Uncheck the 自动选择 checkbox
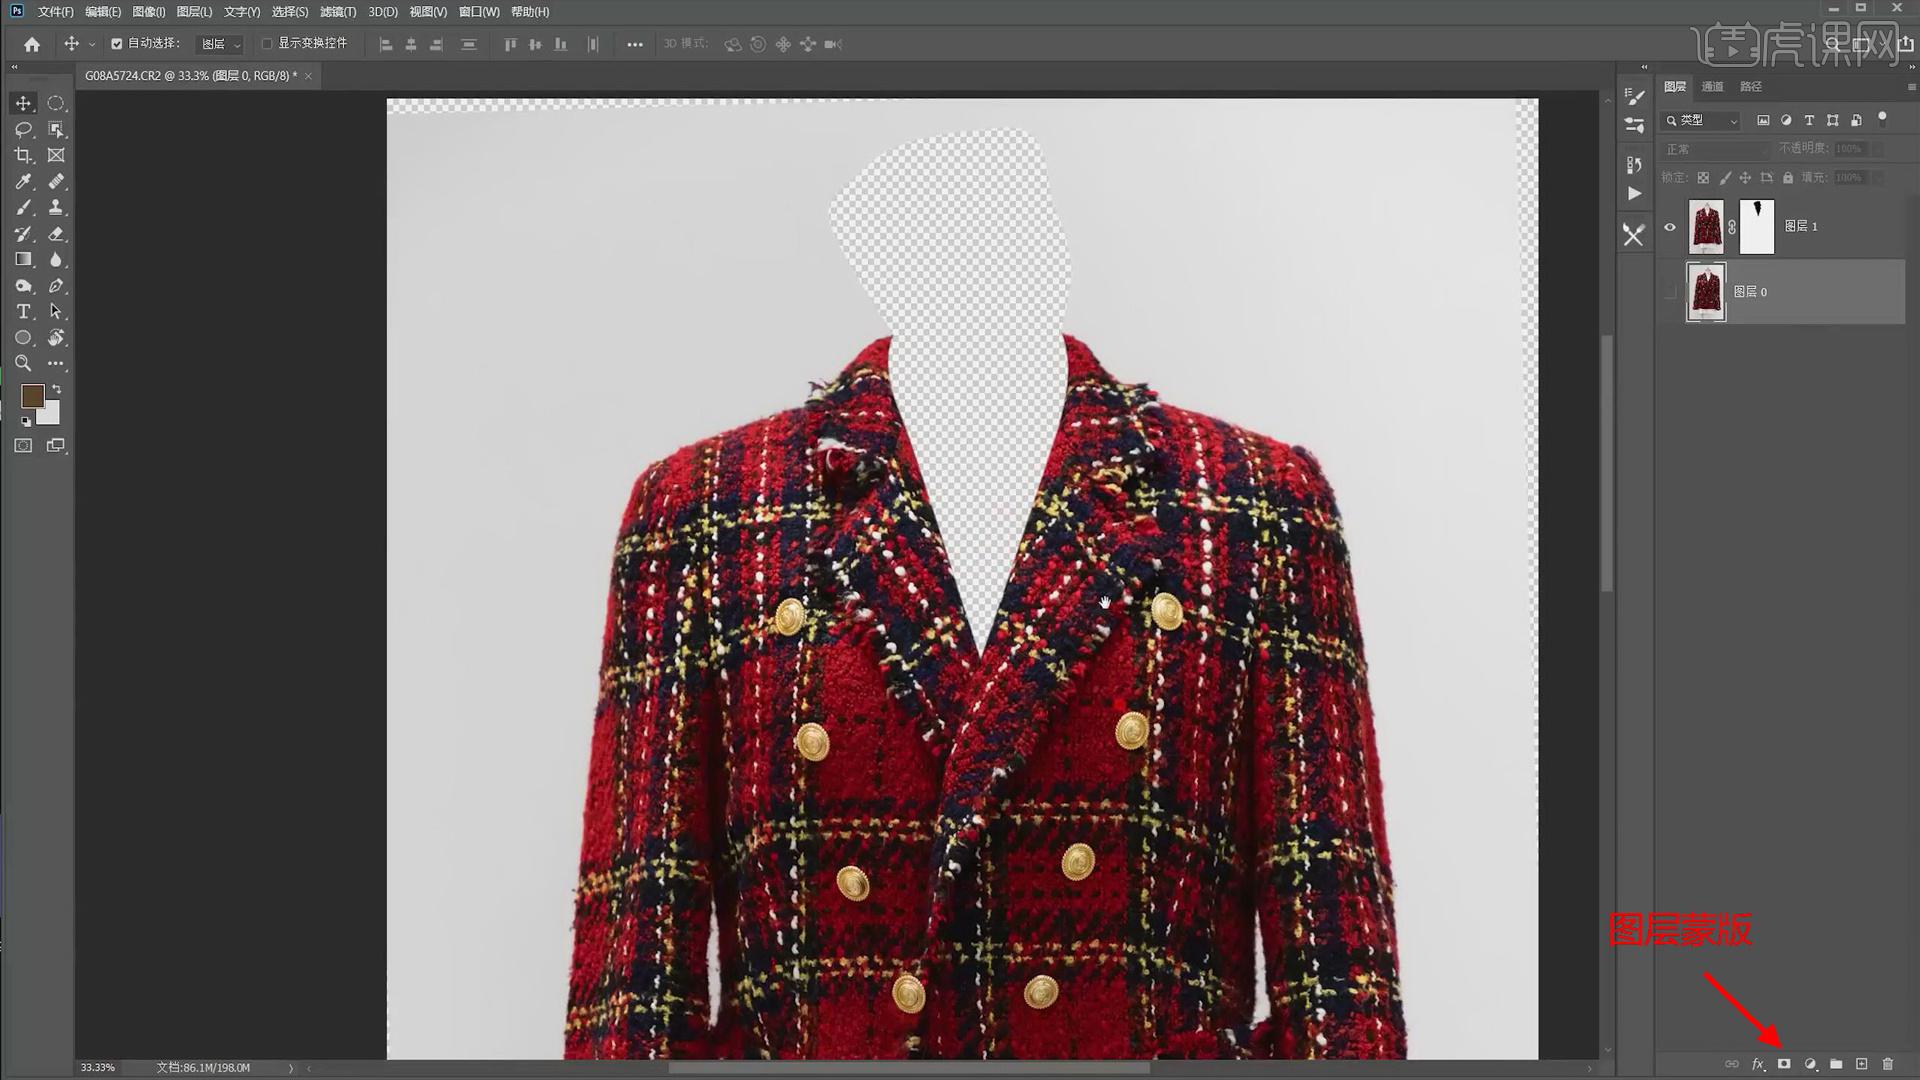1920x1080 pixels. point(117,44)
